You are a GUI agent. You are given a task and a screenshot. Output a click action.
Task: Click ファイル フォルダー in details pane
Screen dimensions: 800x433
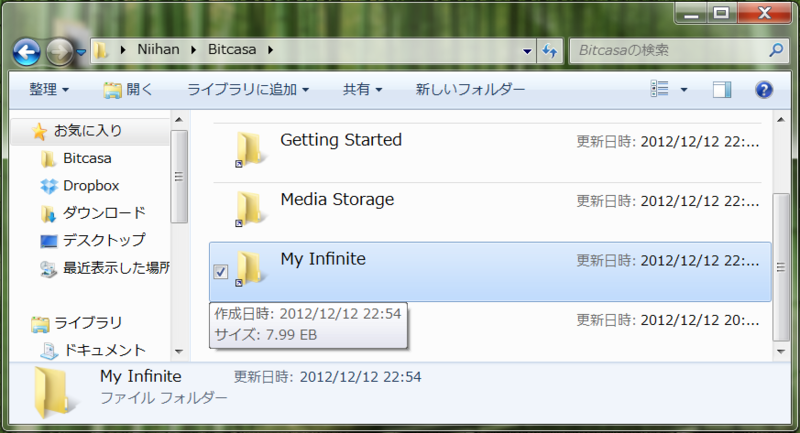pos(163,398)
